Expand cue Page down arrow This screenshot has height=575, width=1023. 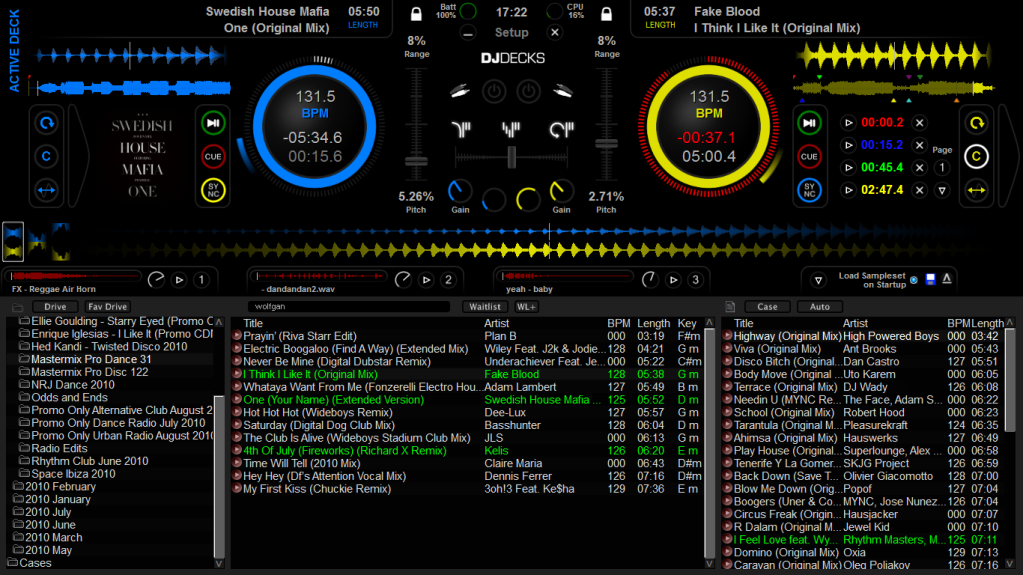coord(942,191)
